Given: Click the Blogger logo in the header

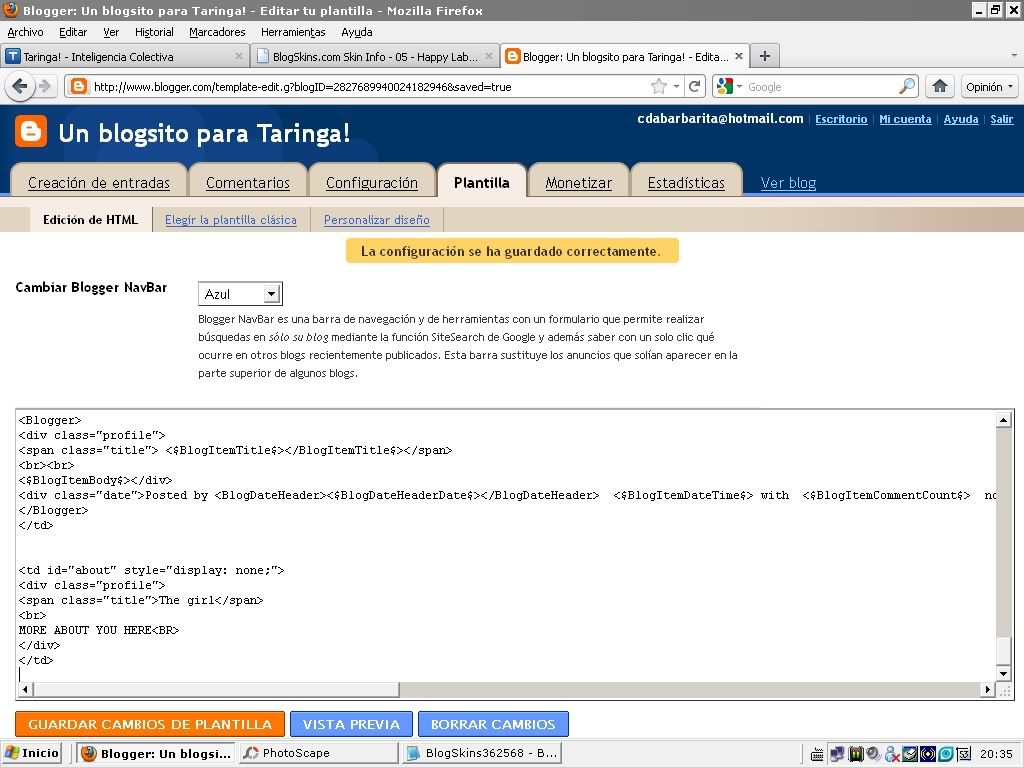Looking at the screenshot, I should pos(31,131).
